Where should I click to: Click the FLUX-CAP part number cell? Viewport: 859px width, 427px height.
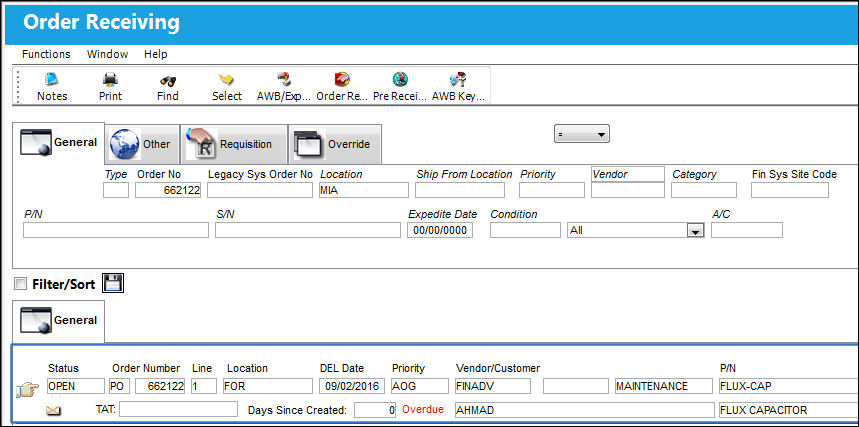(788, 386)
